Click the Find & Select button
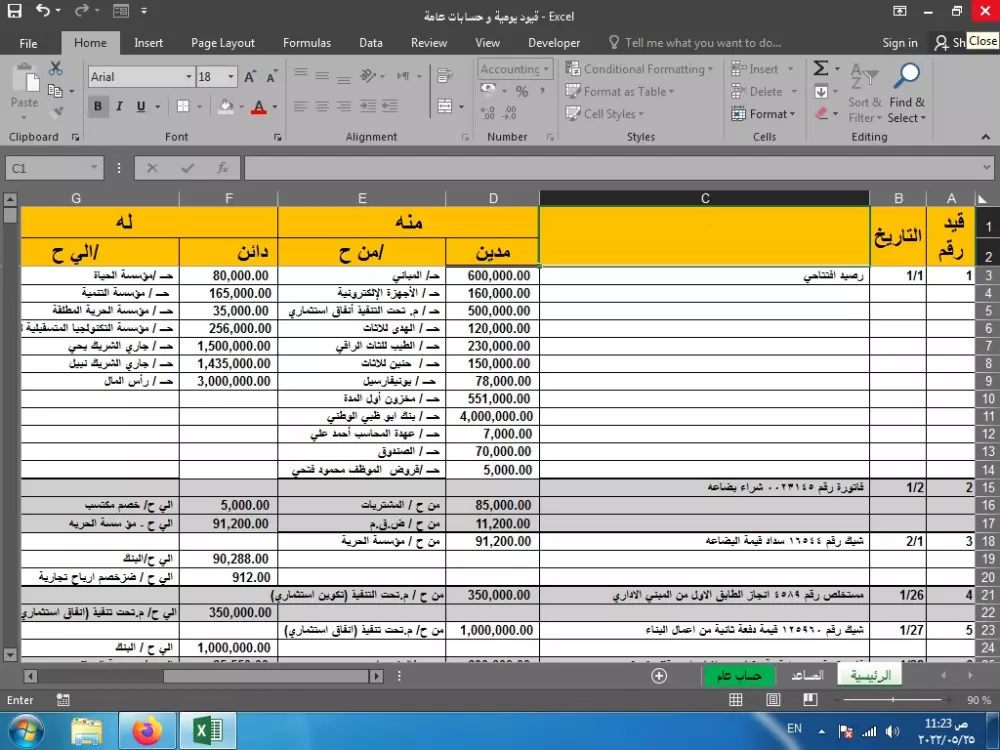Image resolution: width=1000 pixels, height=750 pixels. [x=906, y=93]
